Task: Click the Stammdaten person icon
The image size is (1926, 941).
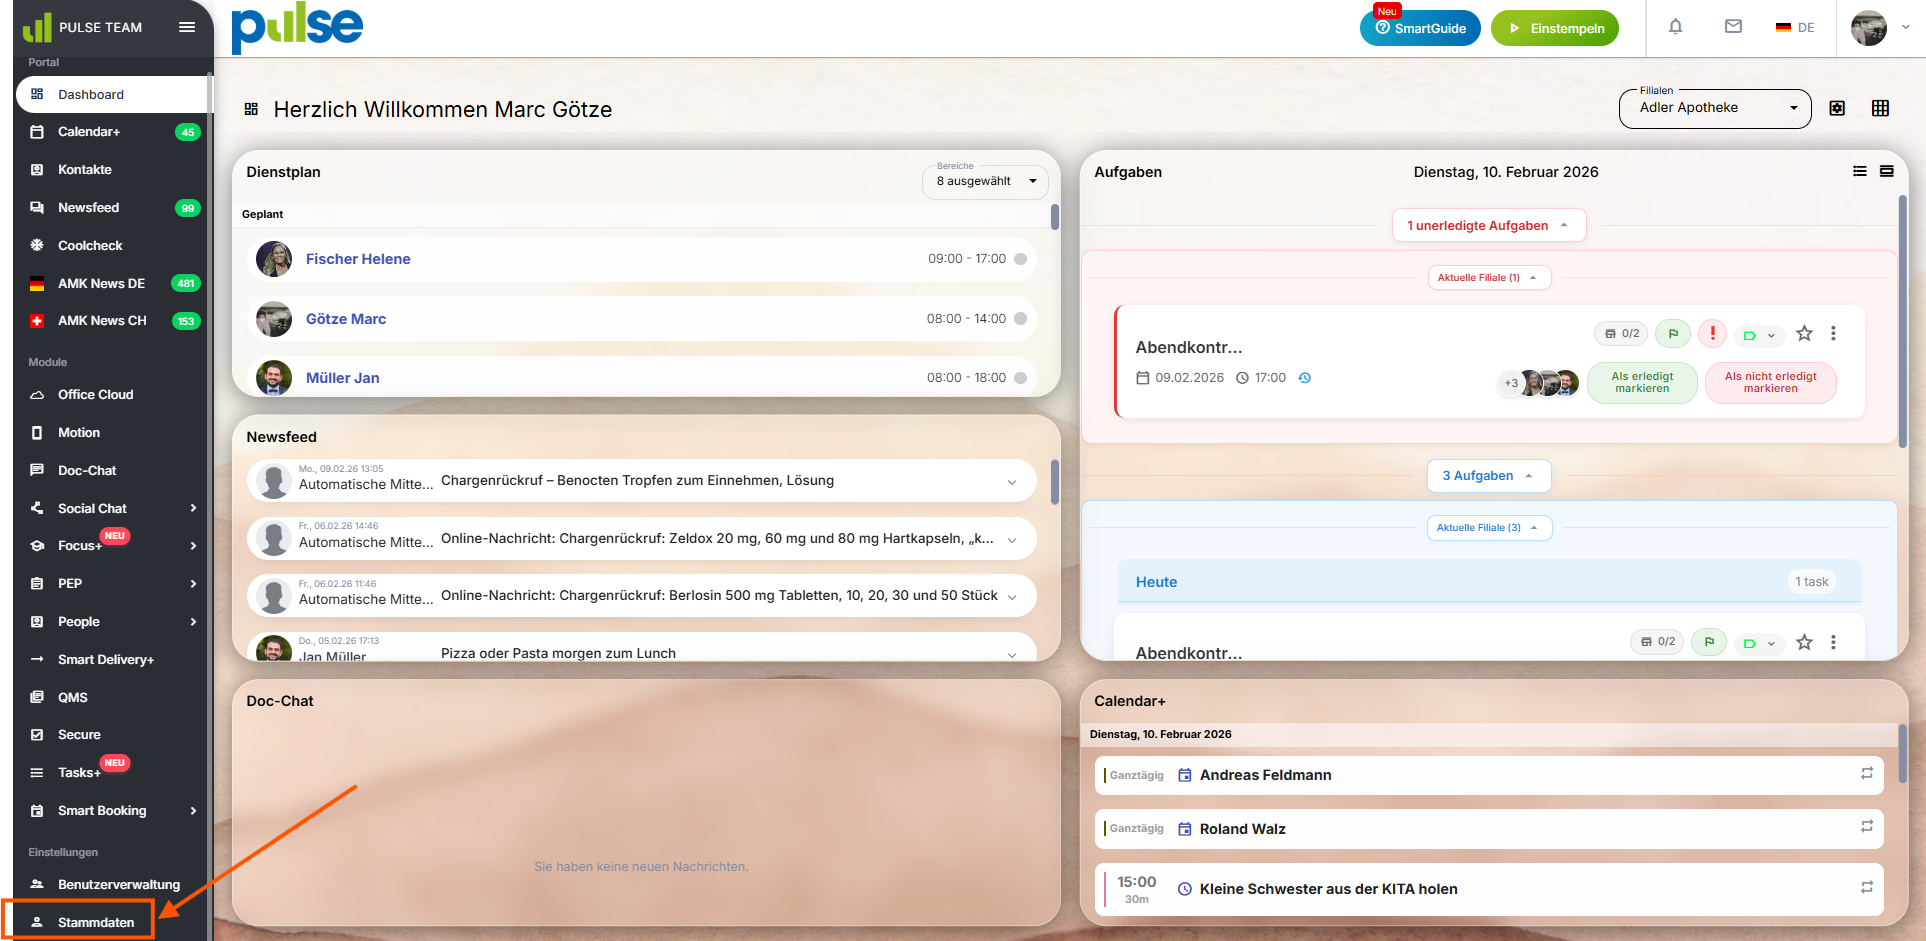Action: [x=37, y=923]
